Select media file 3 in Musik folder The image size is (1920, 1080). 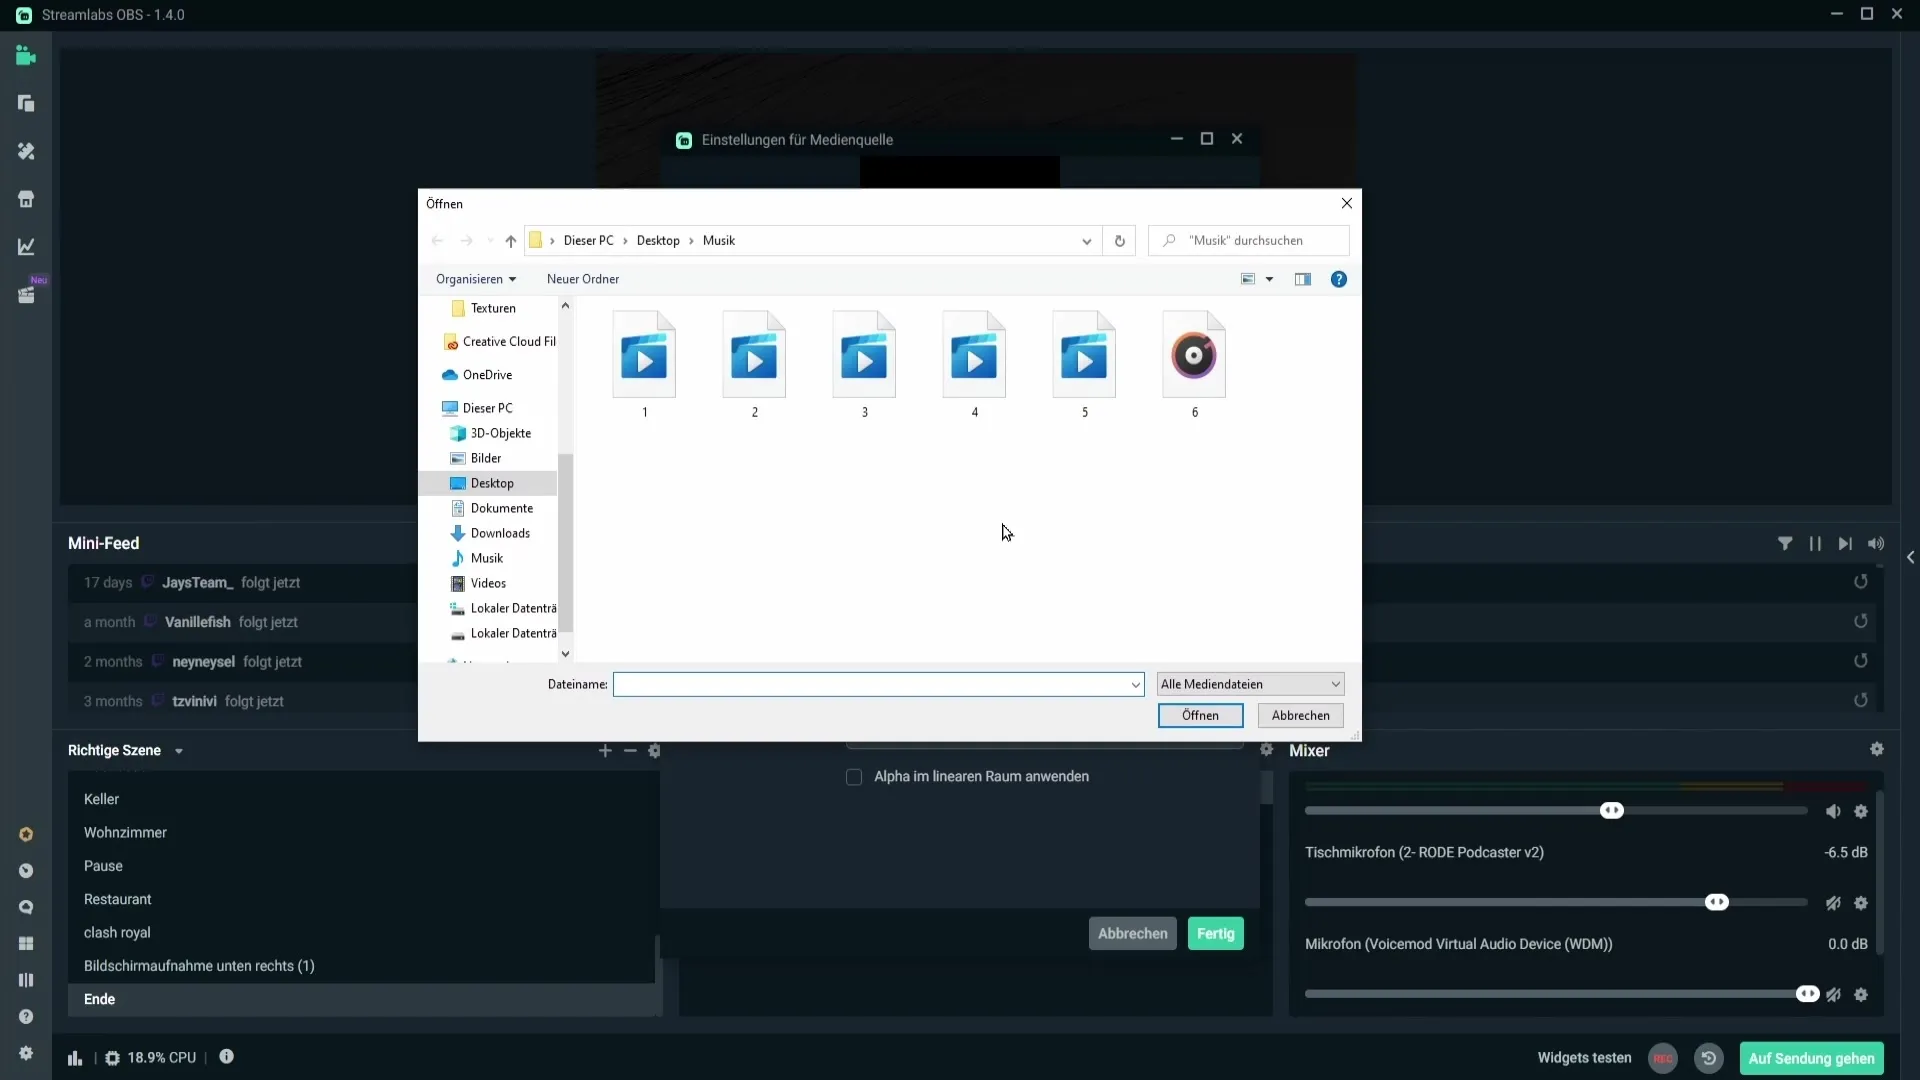tap(864, 366)
